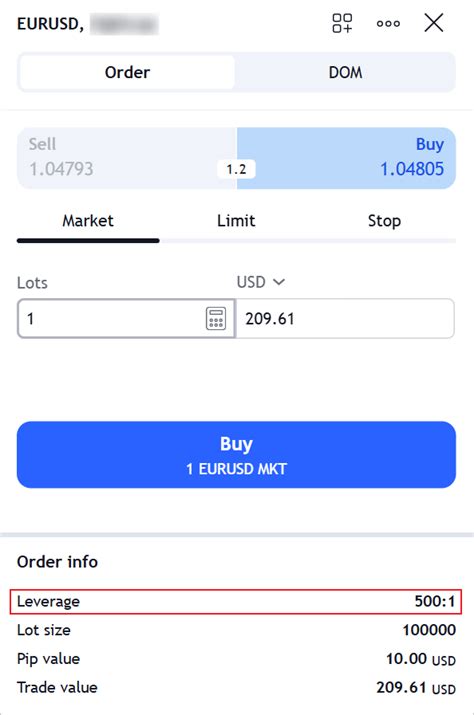The width and height of the screenshot is (474, 715).
Task: Click the EURUSD symbol title
Action: tap(51, 24)
